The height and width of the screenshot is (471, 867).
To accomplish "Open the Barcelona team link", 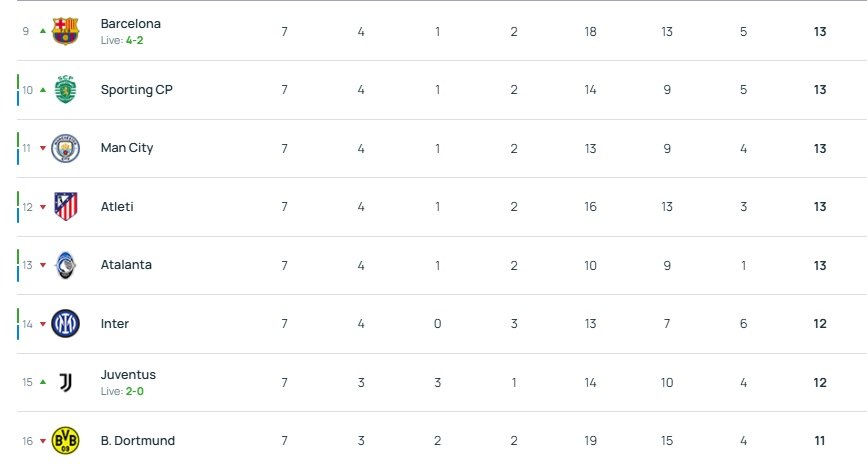I will [x=130, y=24].
